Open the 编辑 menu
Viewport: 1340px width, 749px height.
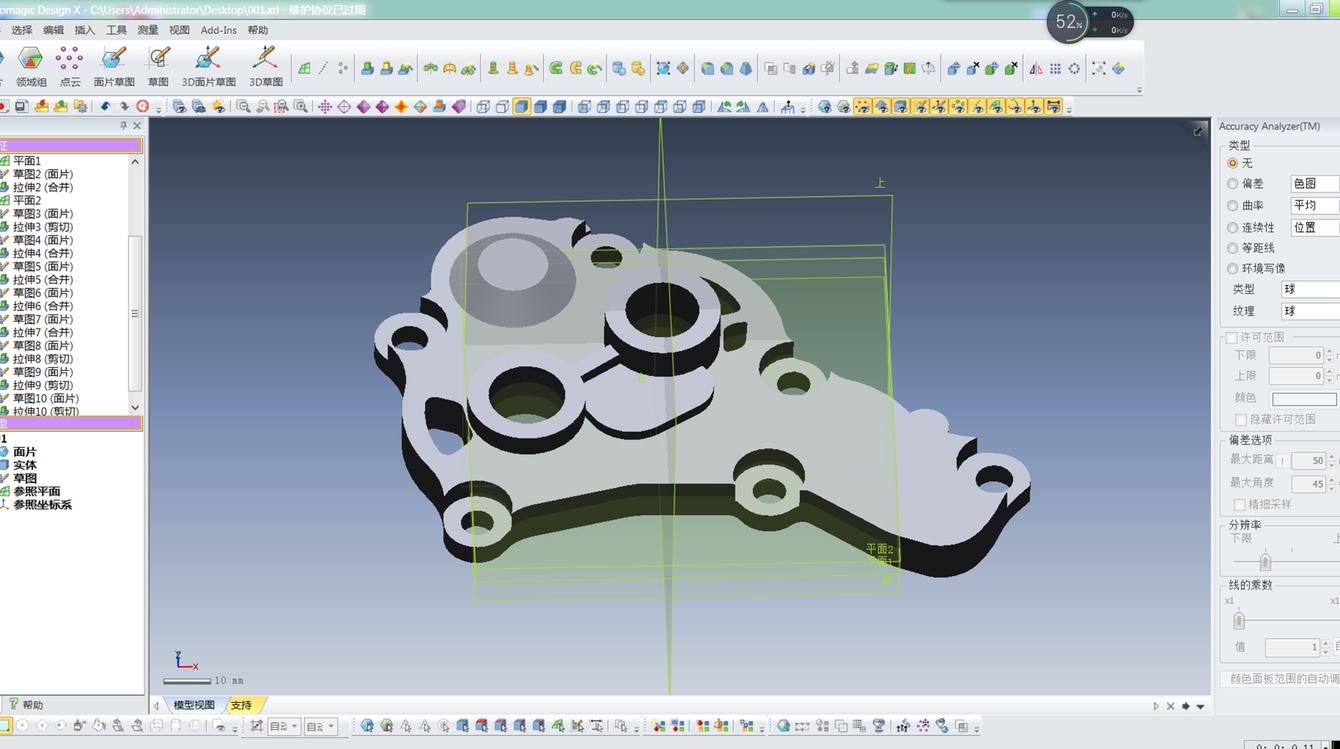tap(54, 30)
